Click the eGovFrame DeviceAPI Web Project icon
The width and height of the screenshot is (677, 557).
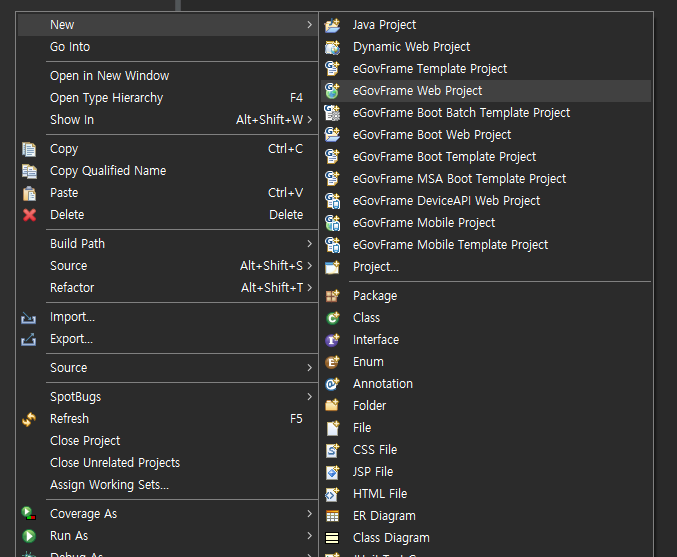pos(332,201)
